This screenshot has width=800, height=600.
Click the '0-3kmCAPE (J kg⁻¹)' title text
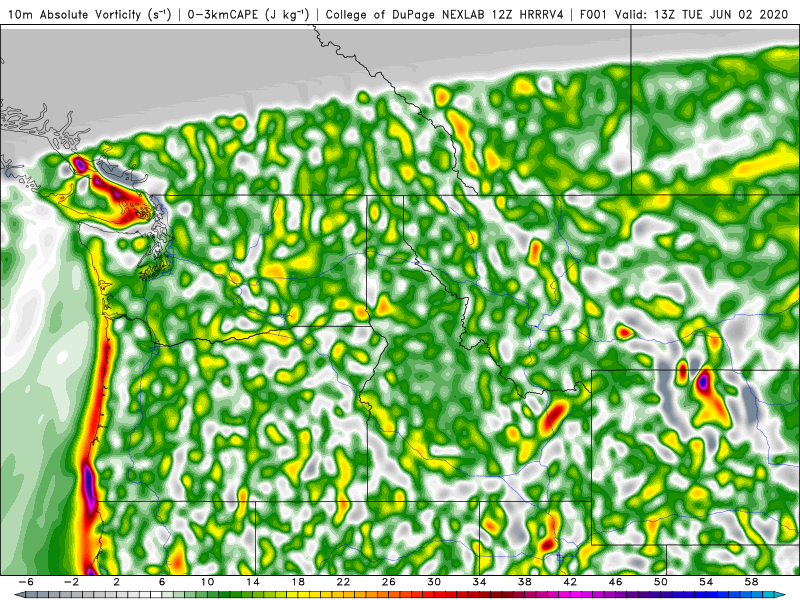248,14
